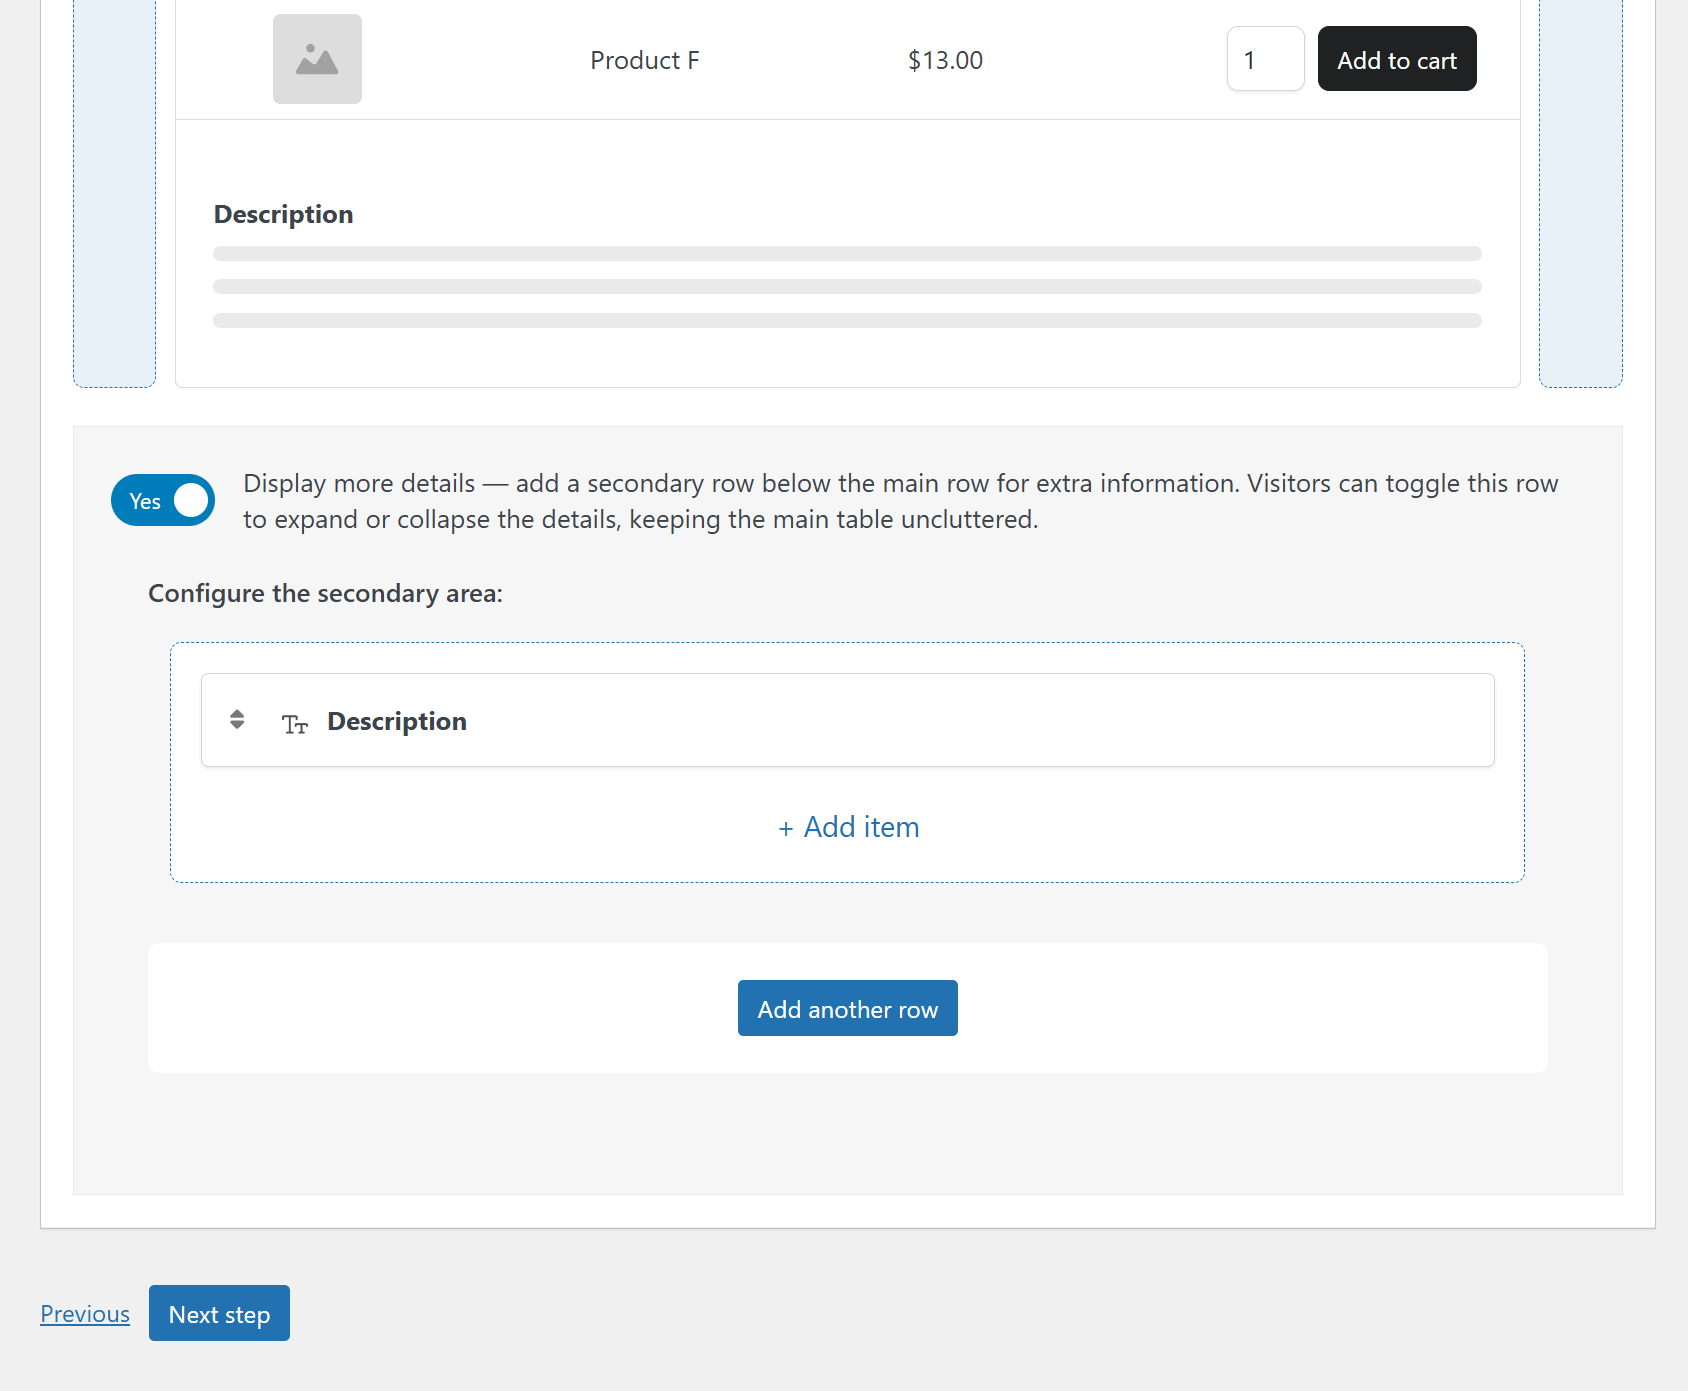Proceed with the Next step button

coord(219,1313)
